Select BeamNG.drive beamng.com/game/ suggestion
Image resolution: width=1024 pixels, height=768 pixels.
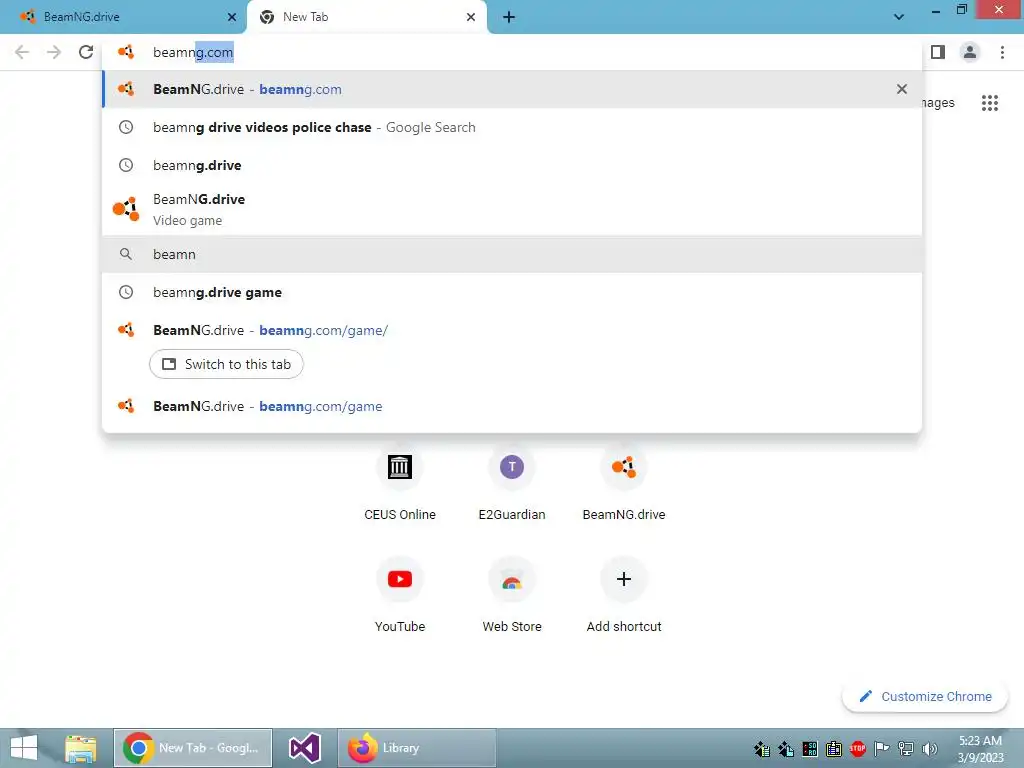tap(512, 330)
